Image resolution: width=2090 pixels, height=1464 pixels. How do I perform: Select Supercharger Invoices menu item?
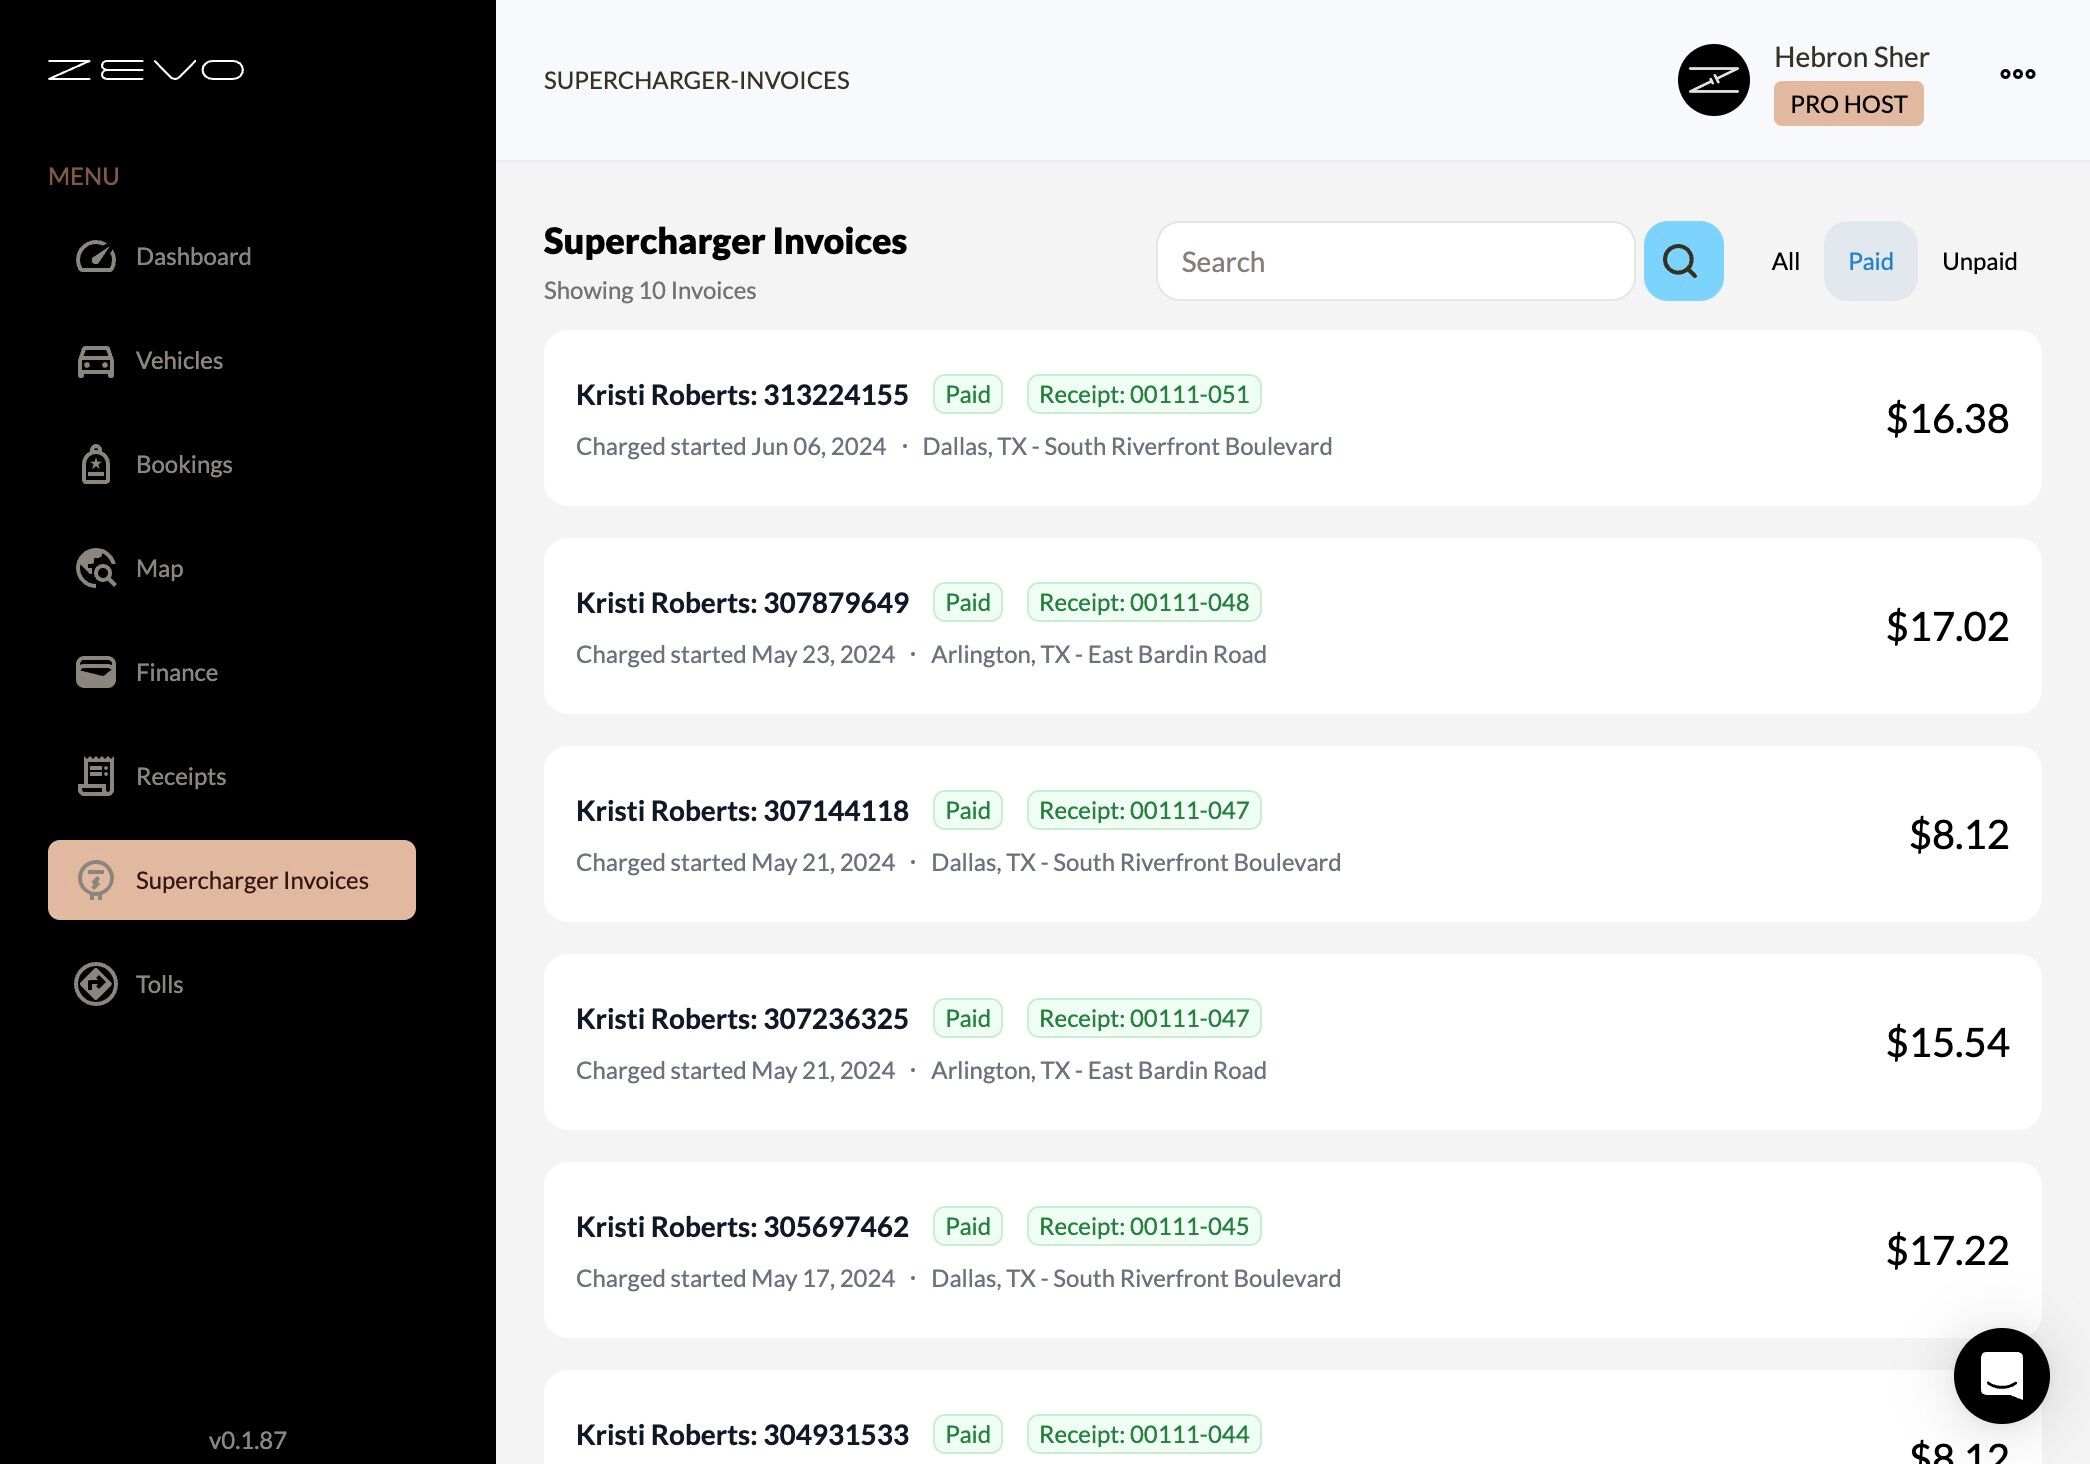click(x=232, y=880)
